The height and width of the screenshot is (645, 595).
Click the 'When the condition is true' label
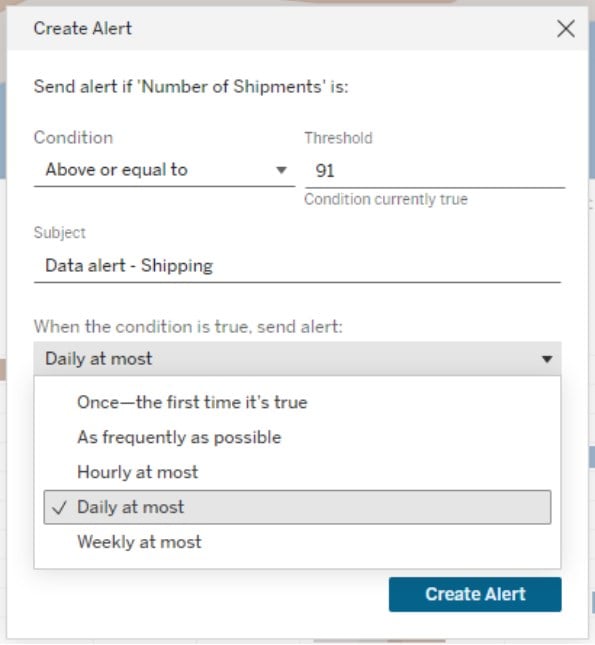(188, 327)
